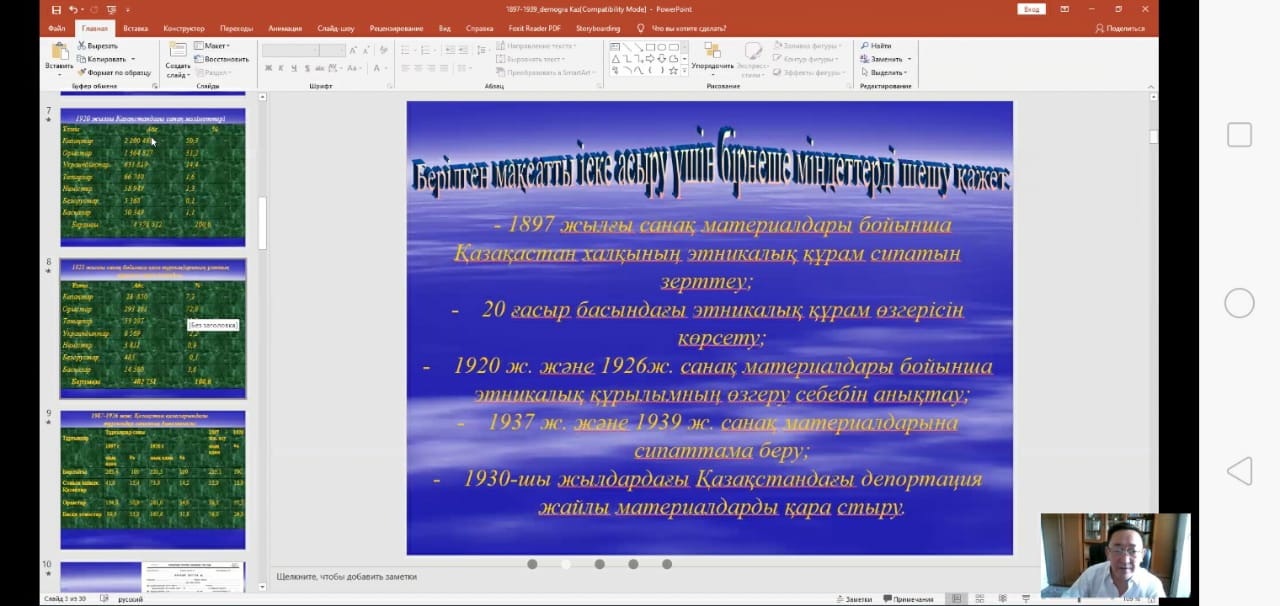Screen dimensions: 1280x606
Task: Click the Save icon in quick access toolbar
Action: (x=58, y=9)
